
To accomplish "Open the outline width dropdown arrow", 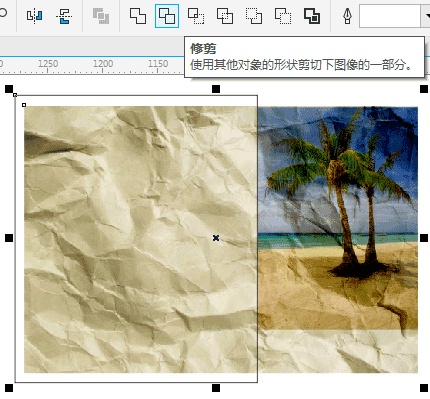I will pyautogui.click(x=426, y=16).
